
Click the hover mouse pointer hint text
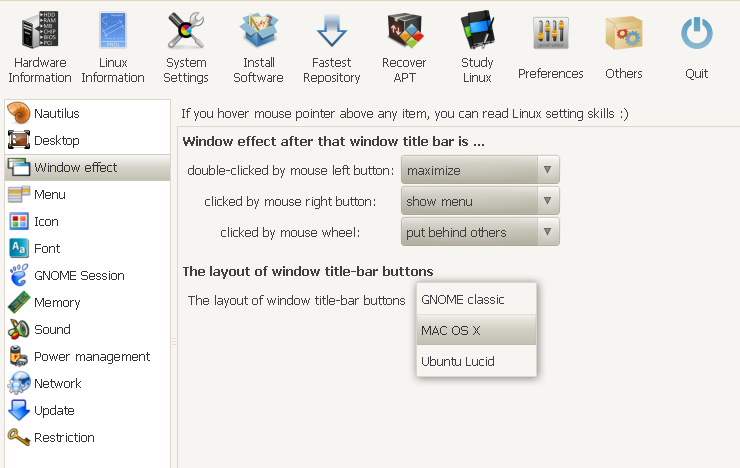click(405, 114)
